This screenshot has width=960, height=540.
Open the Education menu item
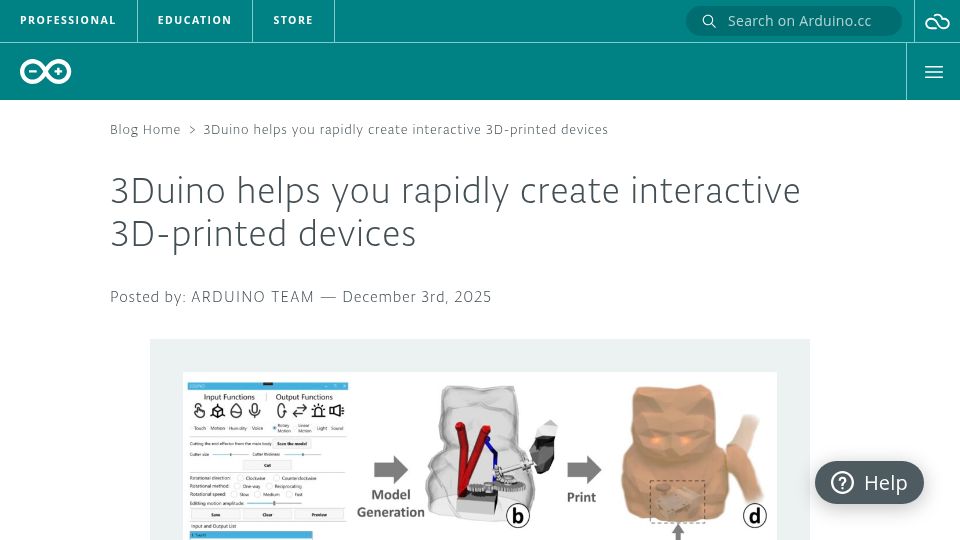point(195,20)
